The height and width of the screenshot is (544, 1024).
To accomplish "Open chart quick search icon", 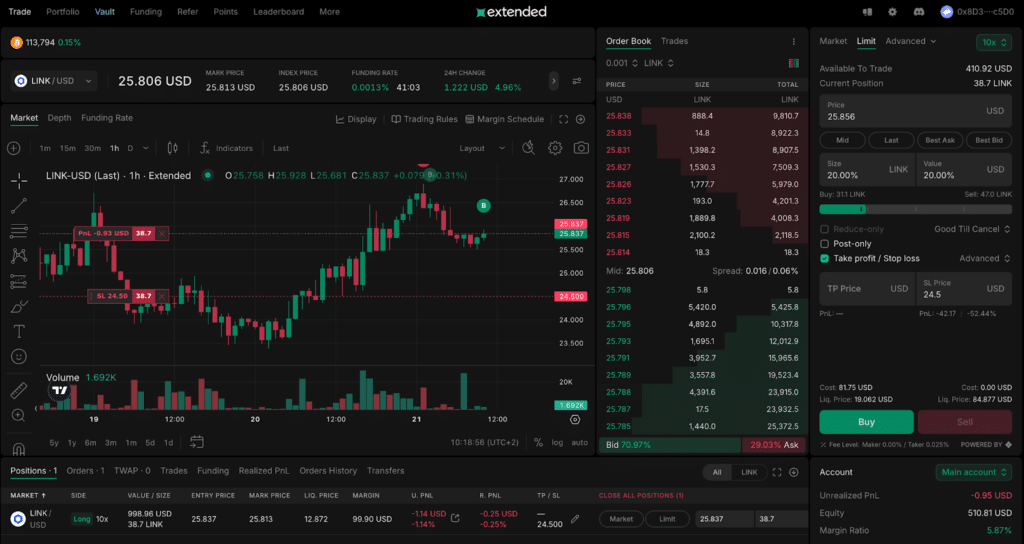I will [529, 148].
